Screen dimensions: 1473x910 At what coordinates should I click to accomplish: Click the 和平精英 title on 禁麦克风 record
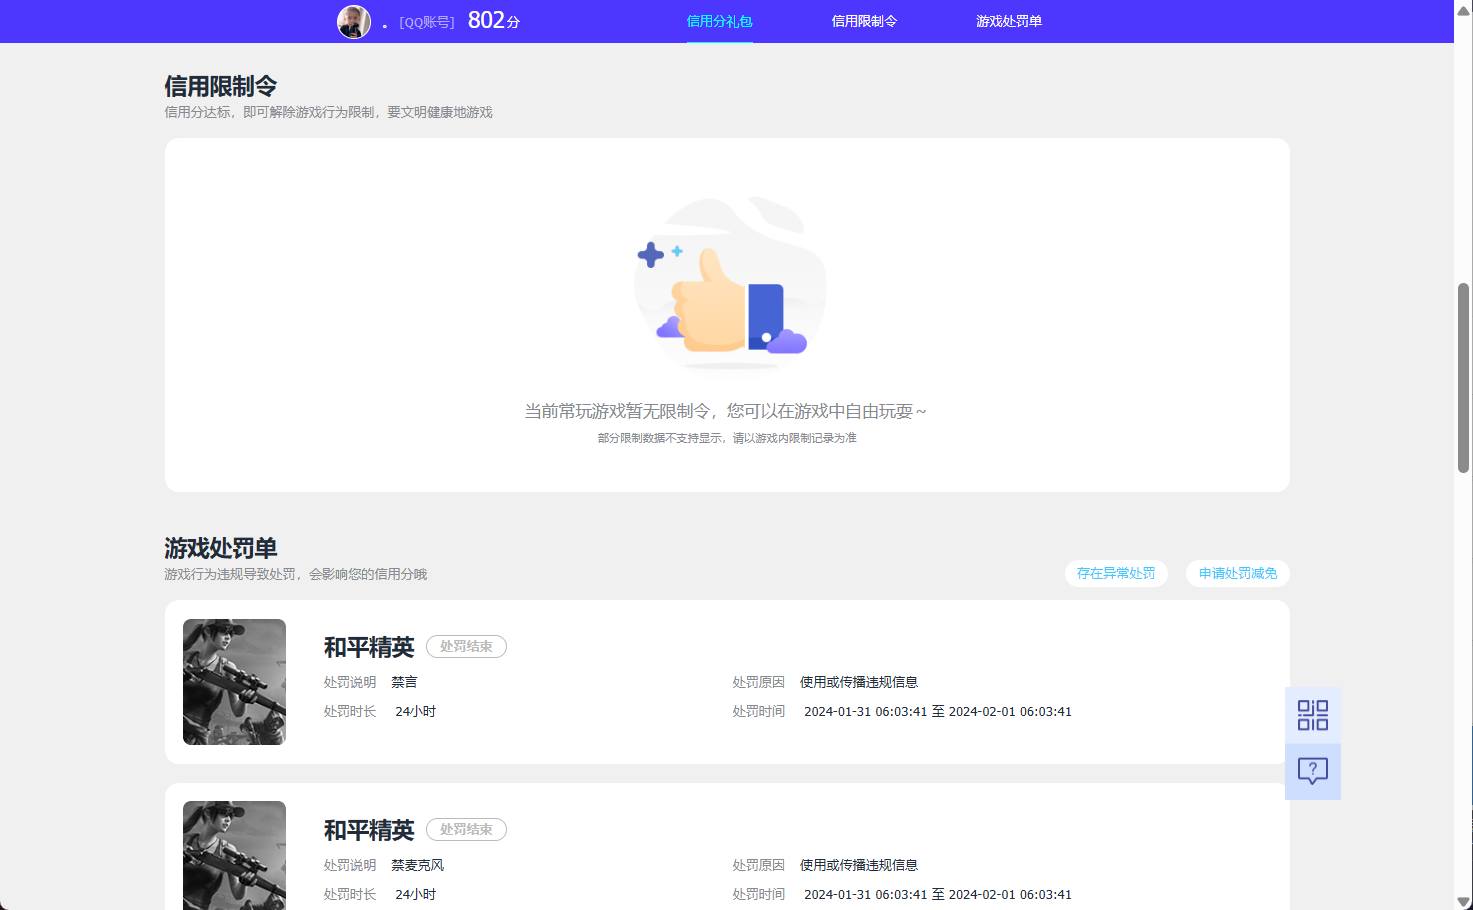tap(369, 830)
